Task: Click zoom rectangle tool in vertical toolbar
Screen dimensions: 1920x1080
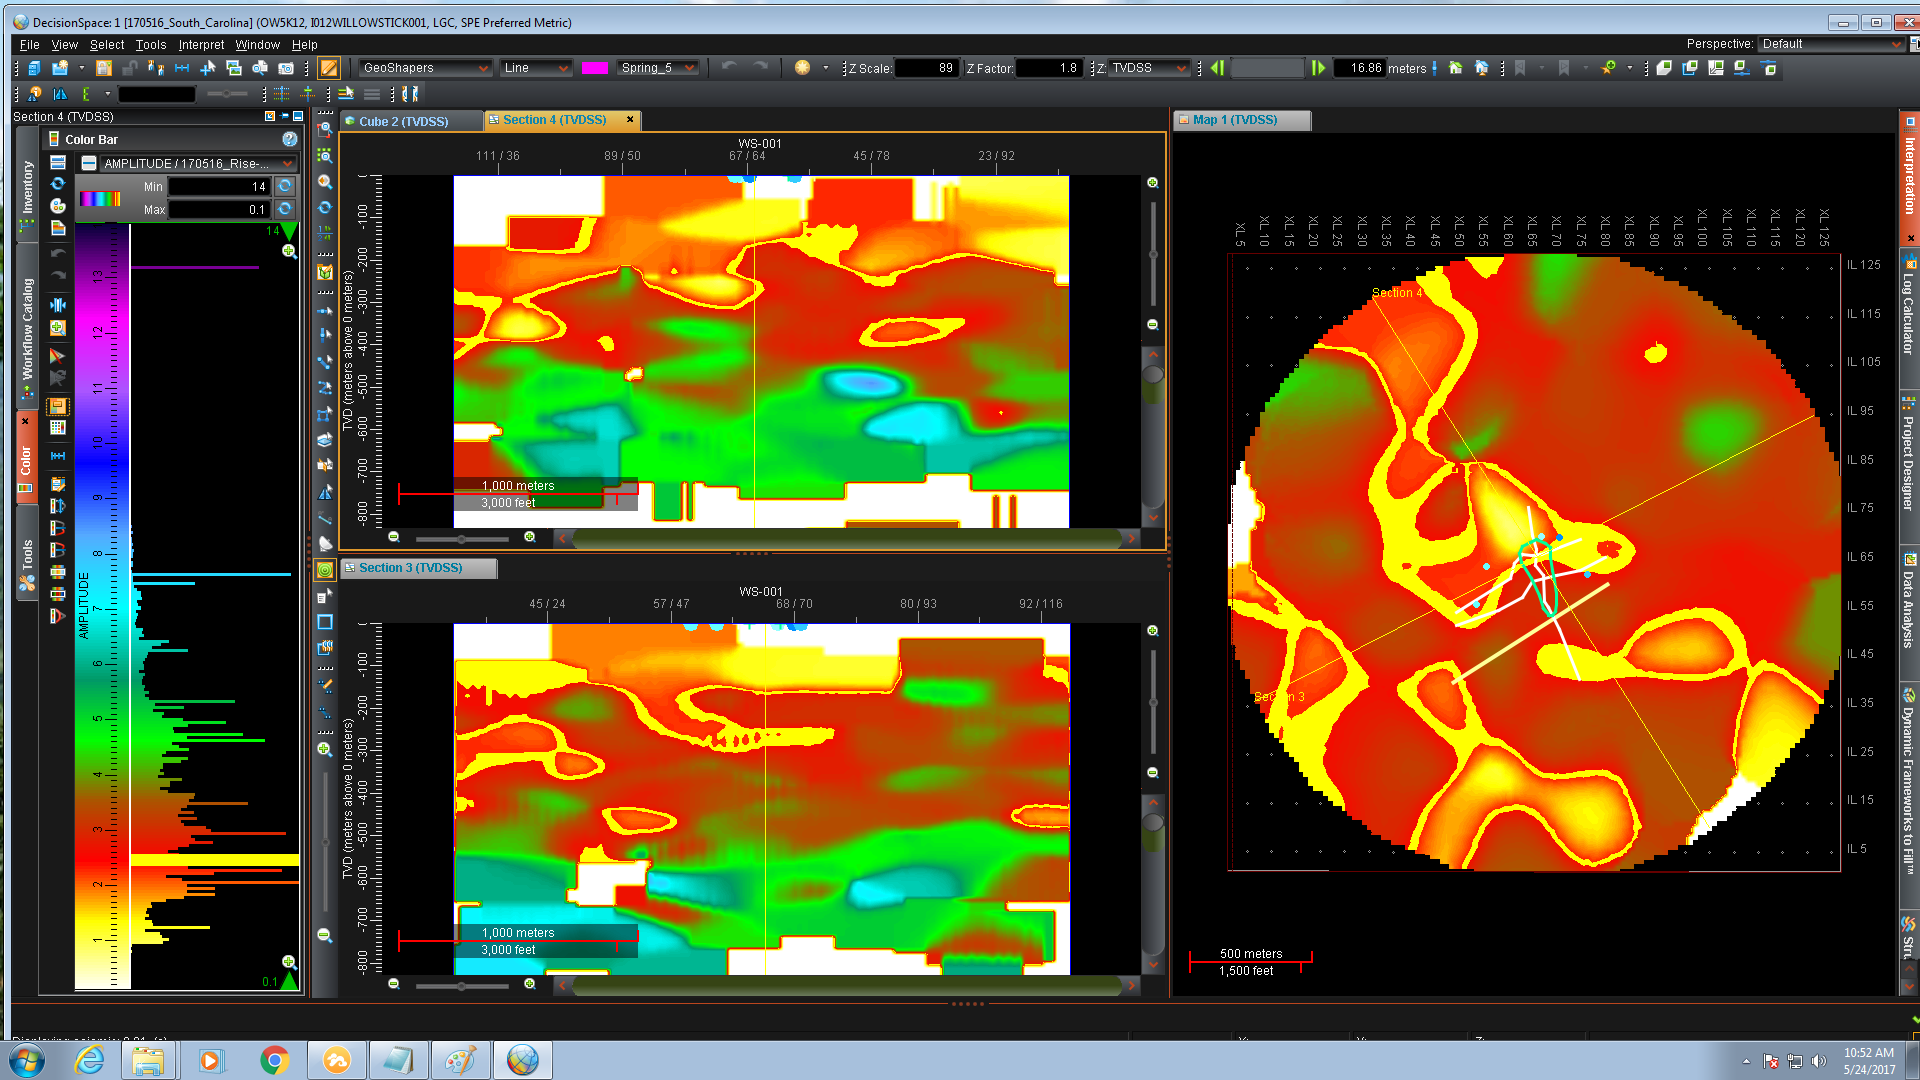Action: (325, 130)
